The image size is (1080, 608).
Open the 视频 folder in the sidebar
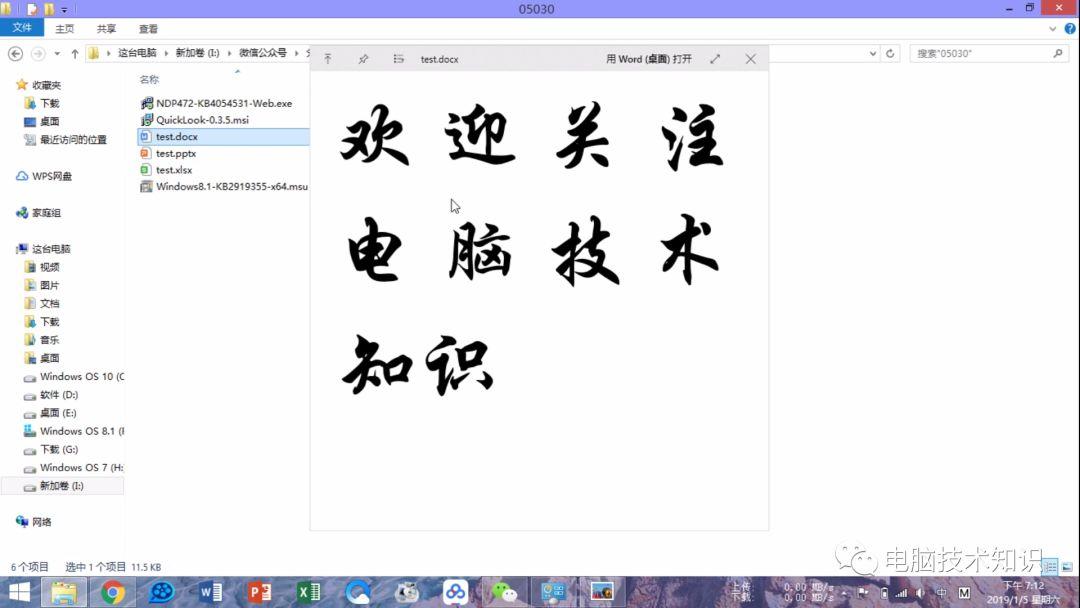(49, 267)
